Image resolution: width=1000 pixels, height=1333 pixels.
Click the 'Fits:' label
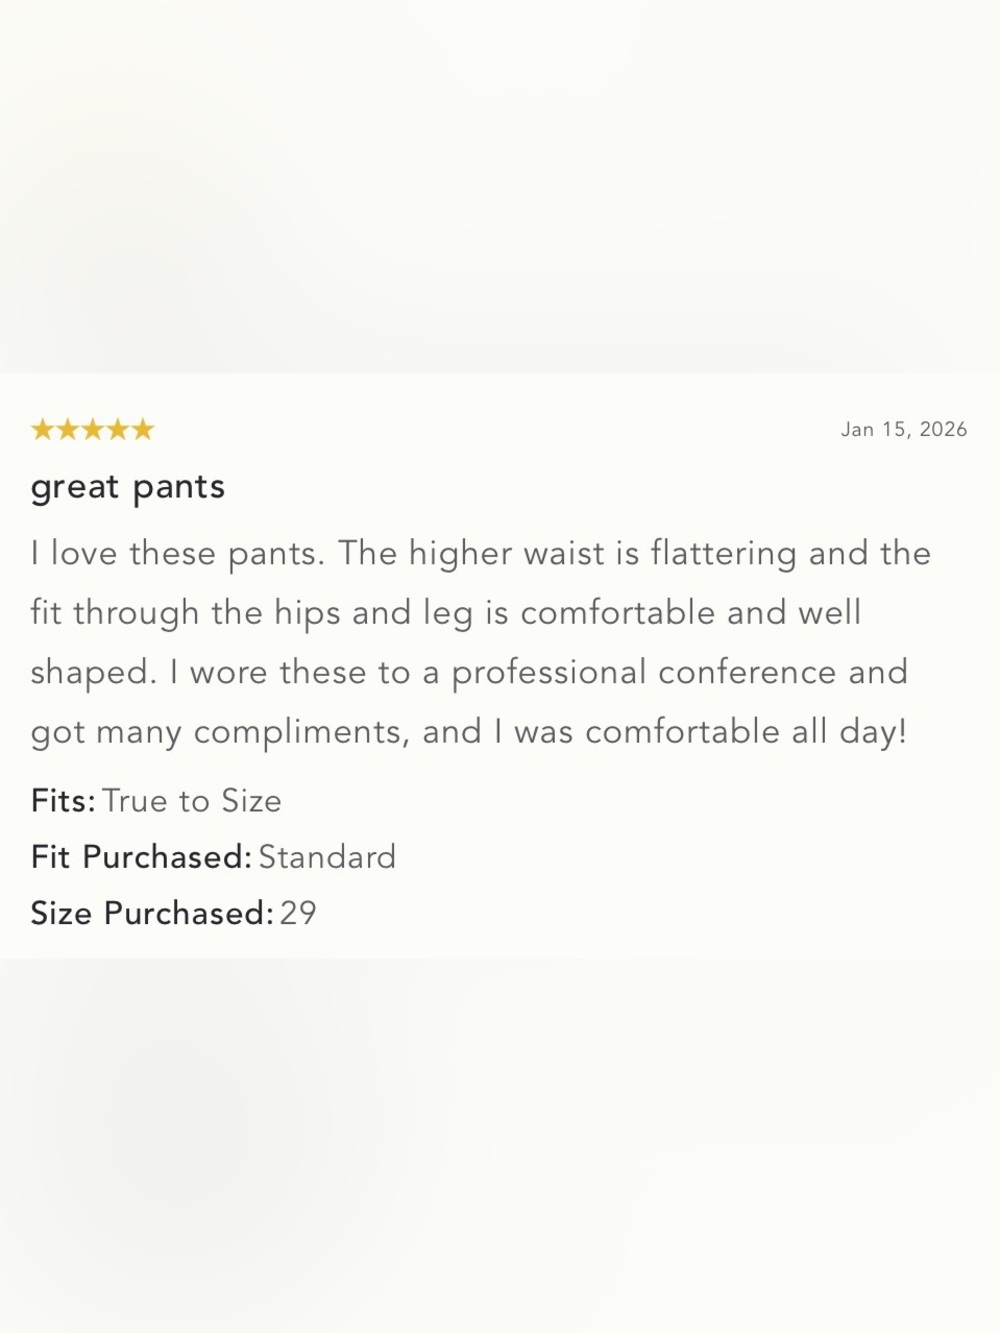coord(63,801)
